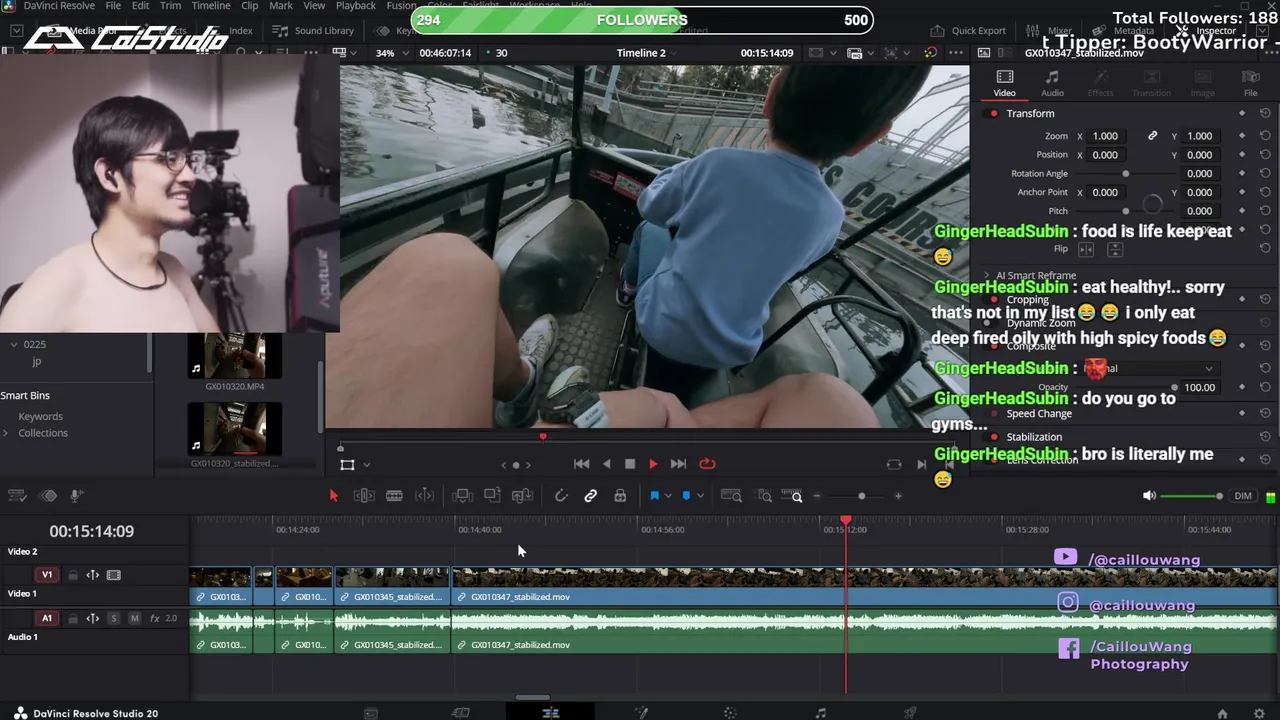Open the File menu
Screen dimensions: 1280x720
(x=113, y=6)
